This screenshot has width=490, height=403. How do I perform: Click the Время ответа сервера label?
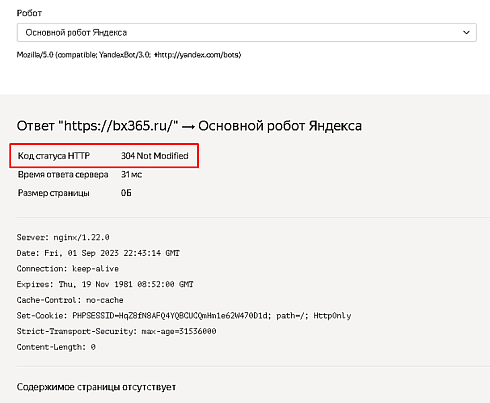63,174
